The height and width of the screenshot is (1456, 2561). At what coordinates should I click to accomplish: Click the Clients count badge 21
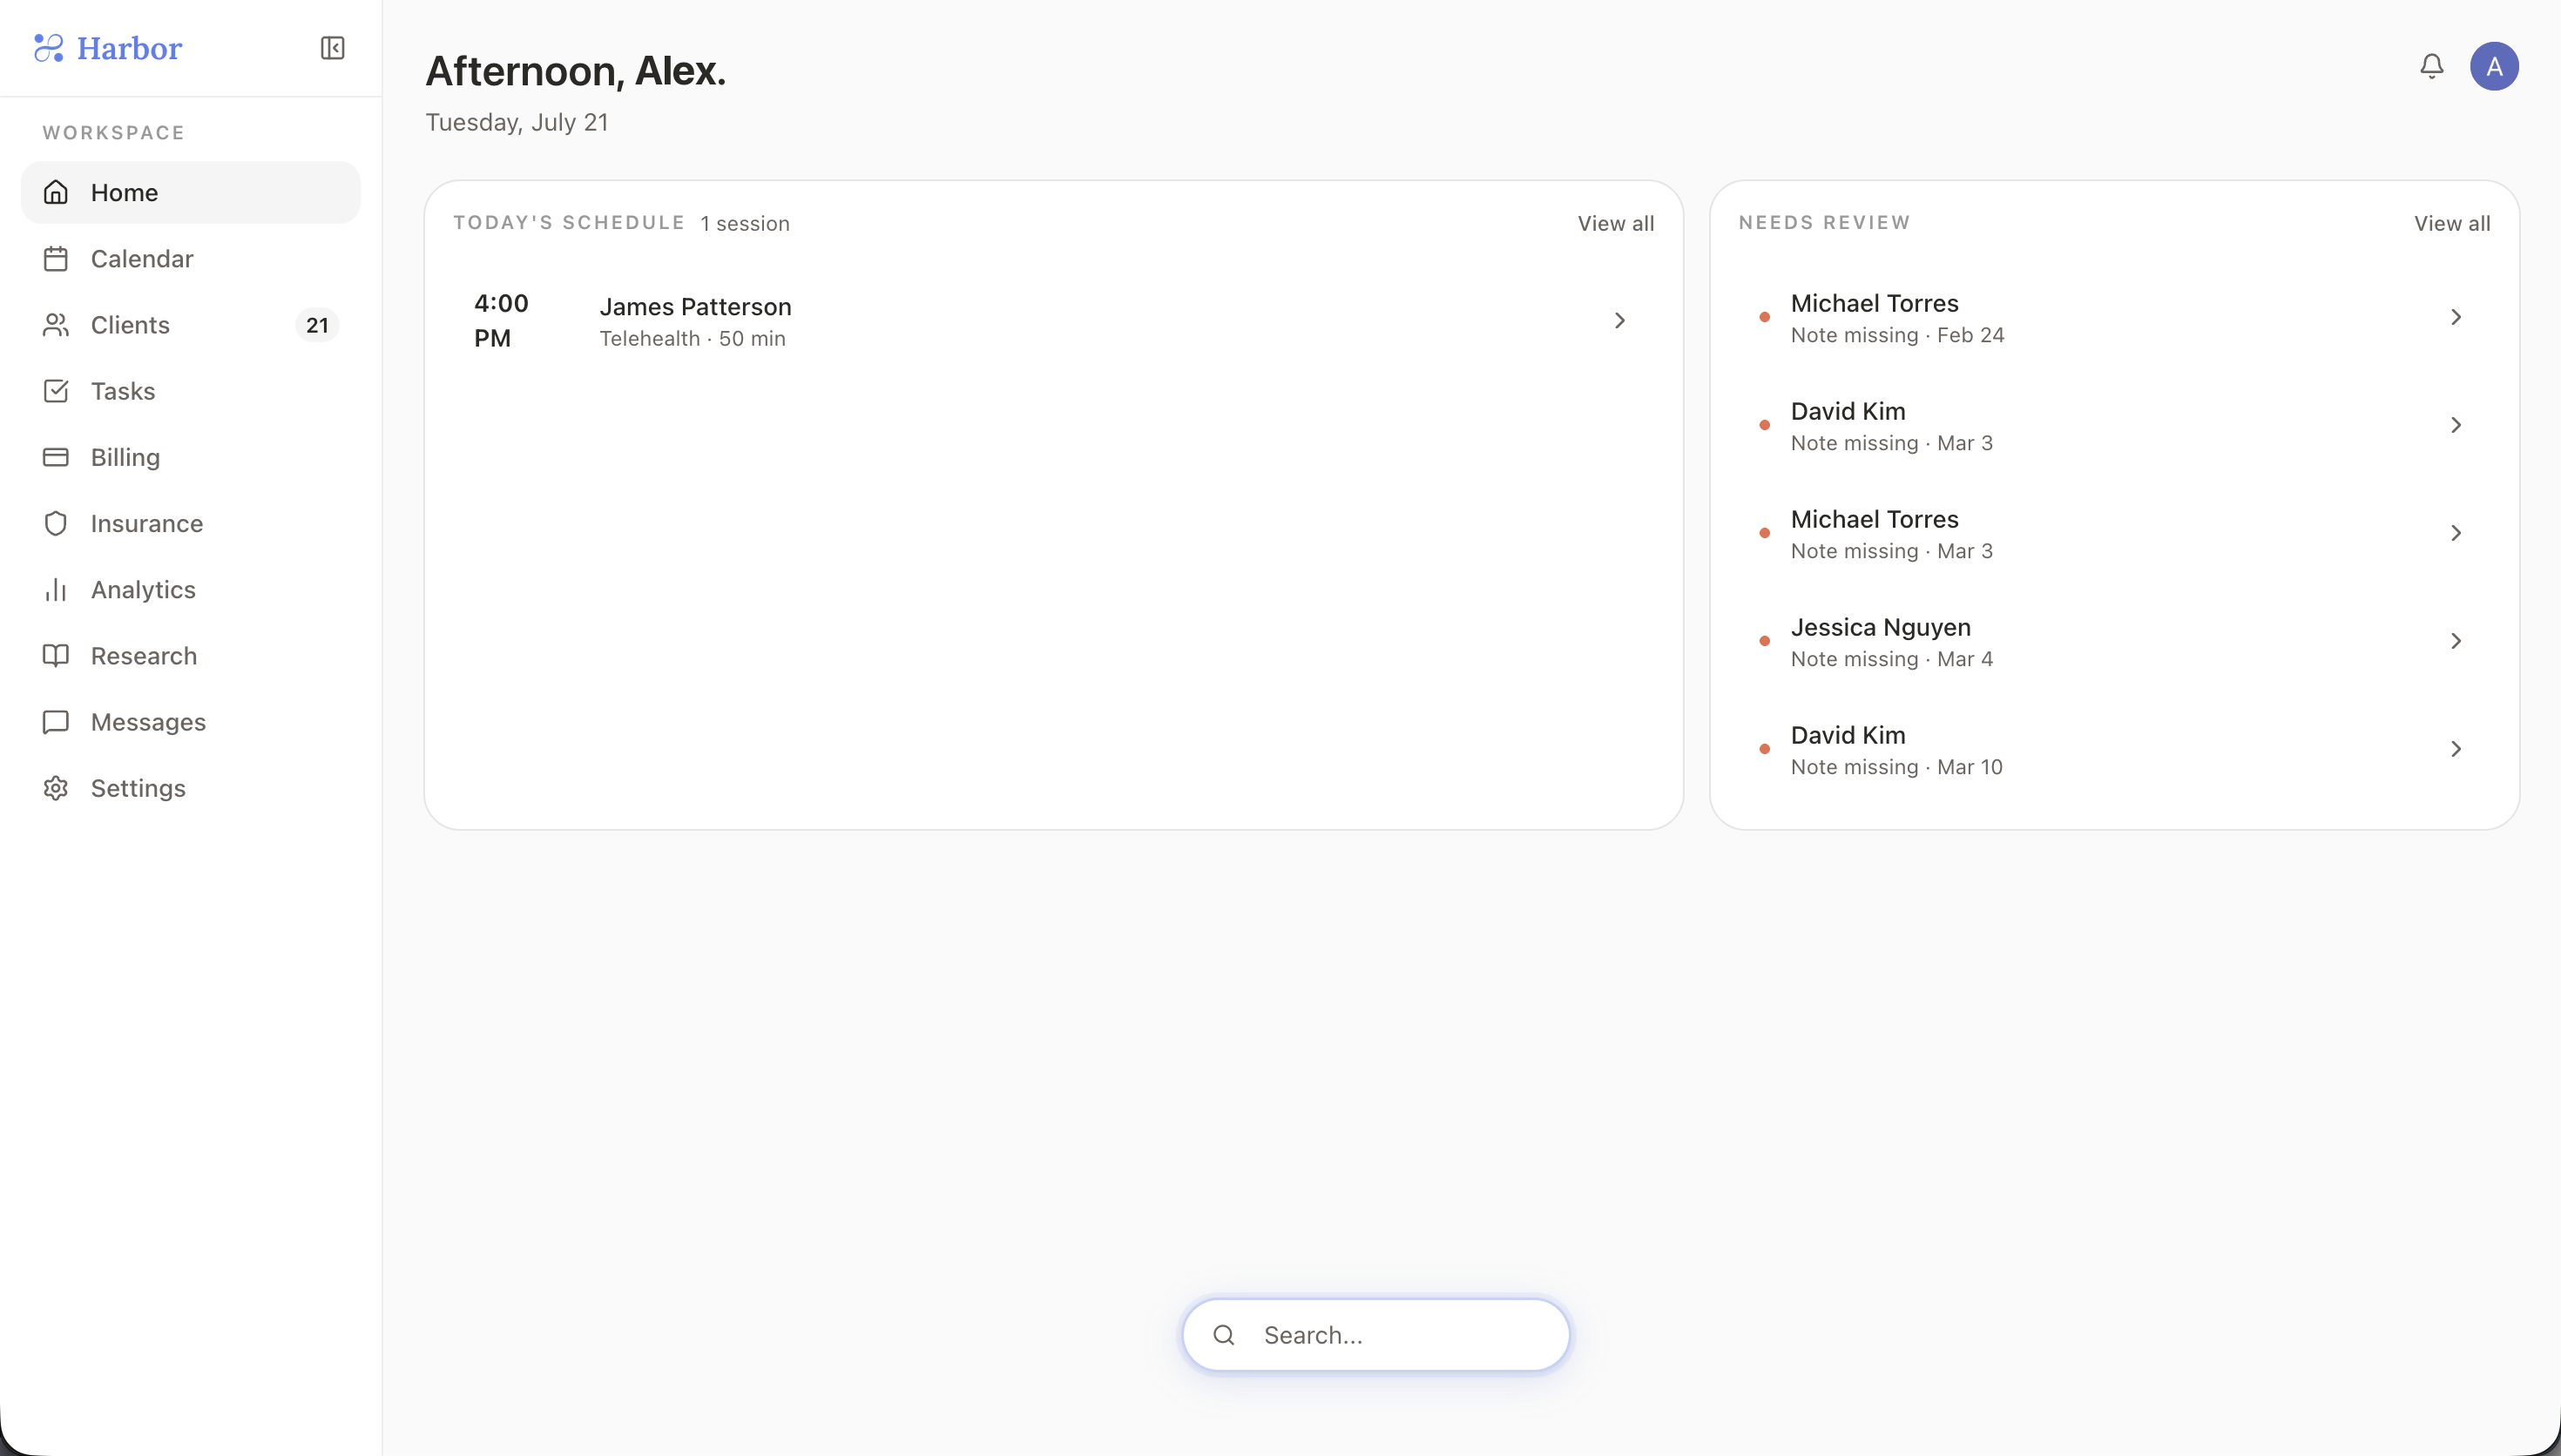[317, 325]
